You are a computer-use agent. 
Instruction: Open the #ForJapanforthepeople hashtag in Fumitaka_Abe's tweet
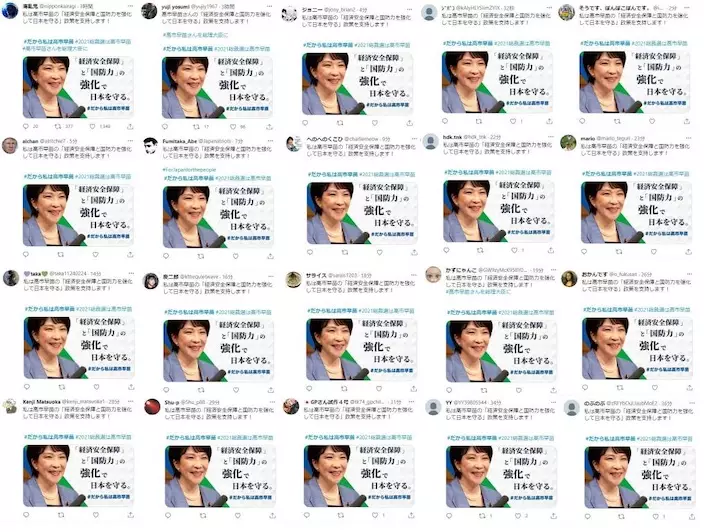[189, 170]
